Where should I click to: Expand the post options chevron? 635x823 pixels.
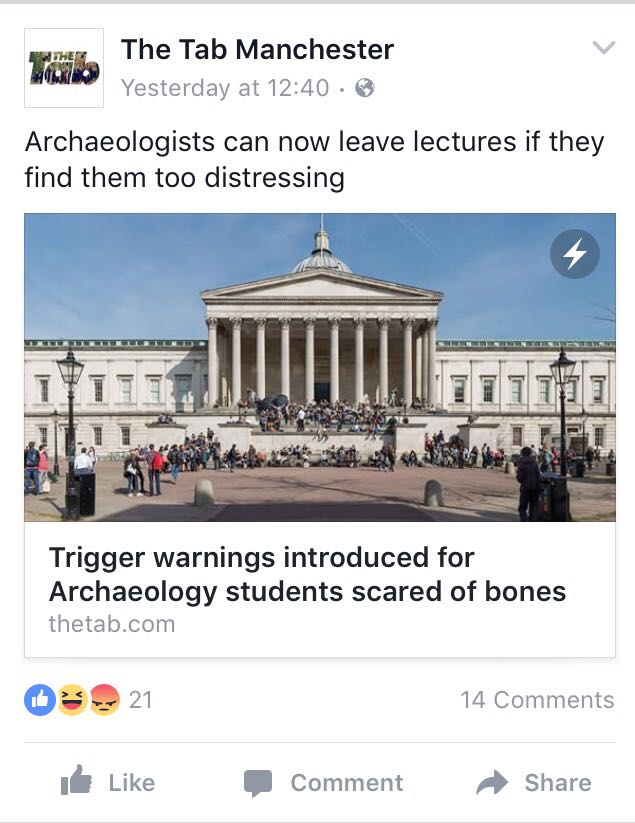tap(604, 48)
